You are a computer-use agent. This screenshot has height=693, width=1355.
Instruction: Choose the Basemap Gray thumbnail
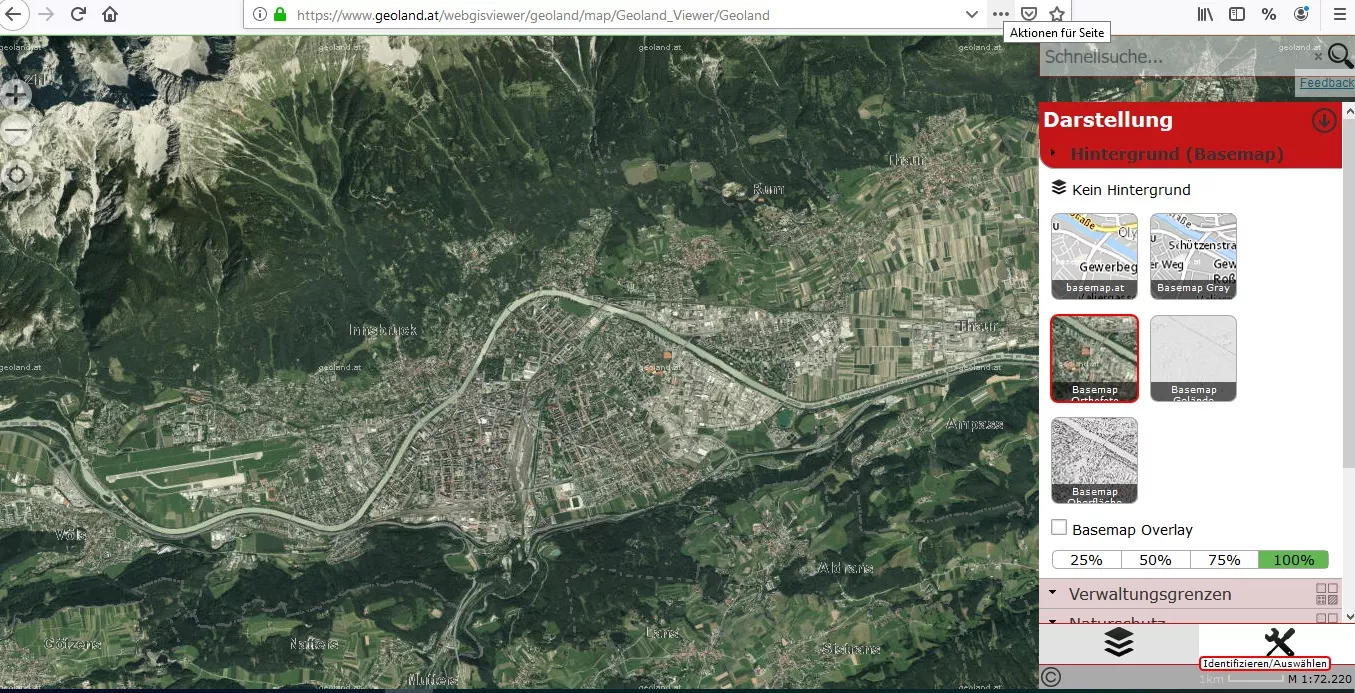click(x=1193, y=256)
